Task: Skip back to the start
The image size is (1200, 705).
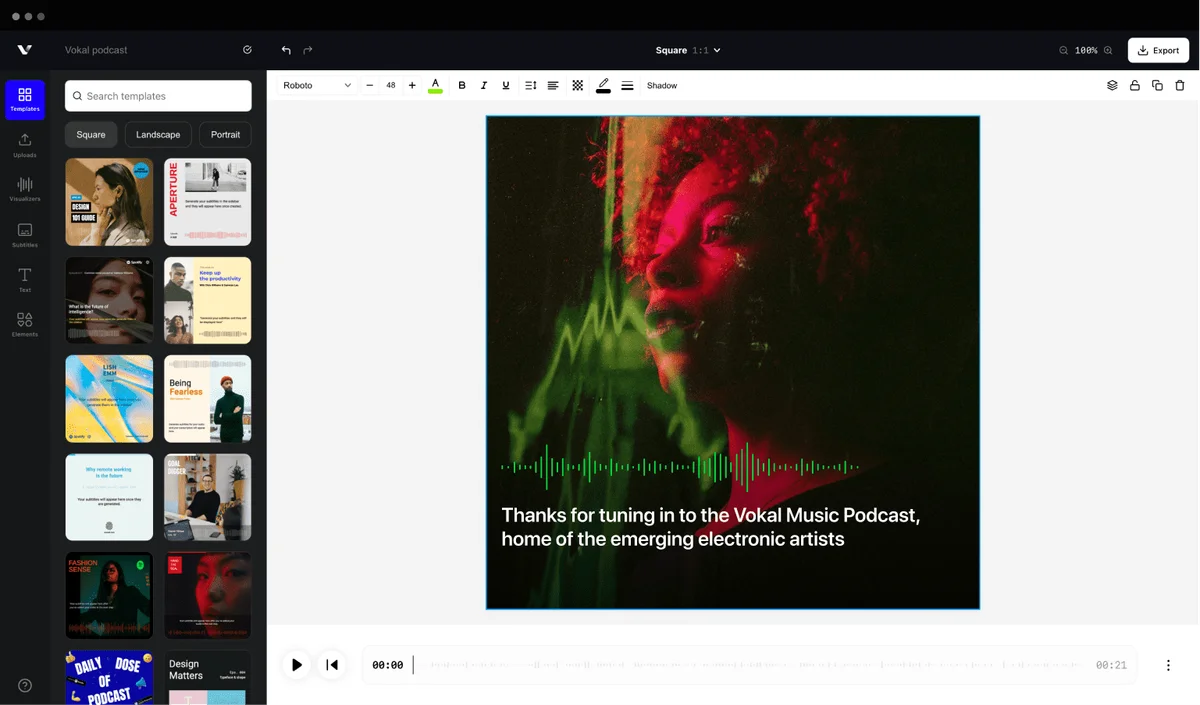Action: tap(332, 665)
